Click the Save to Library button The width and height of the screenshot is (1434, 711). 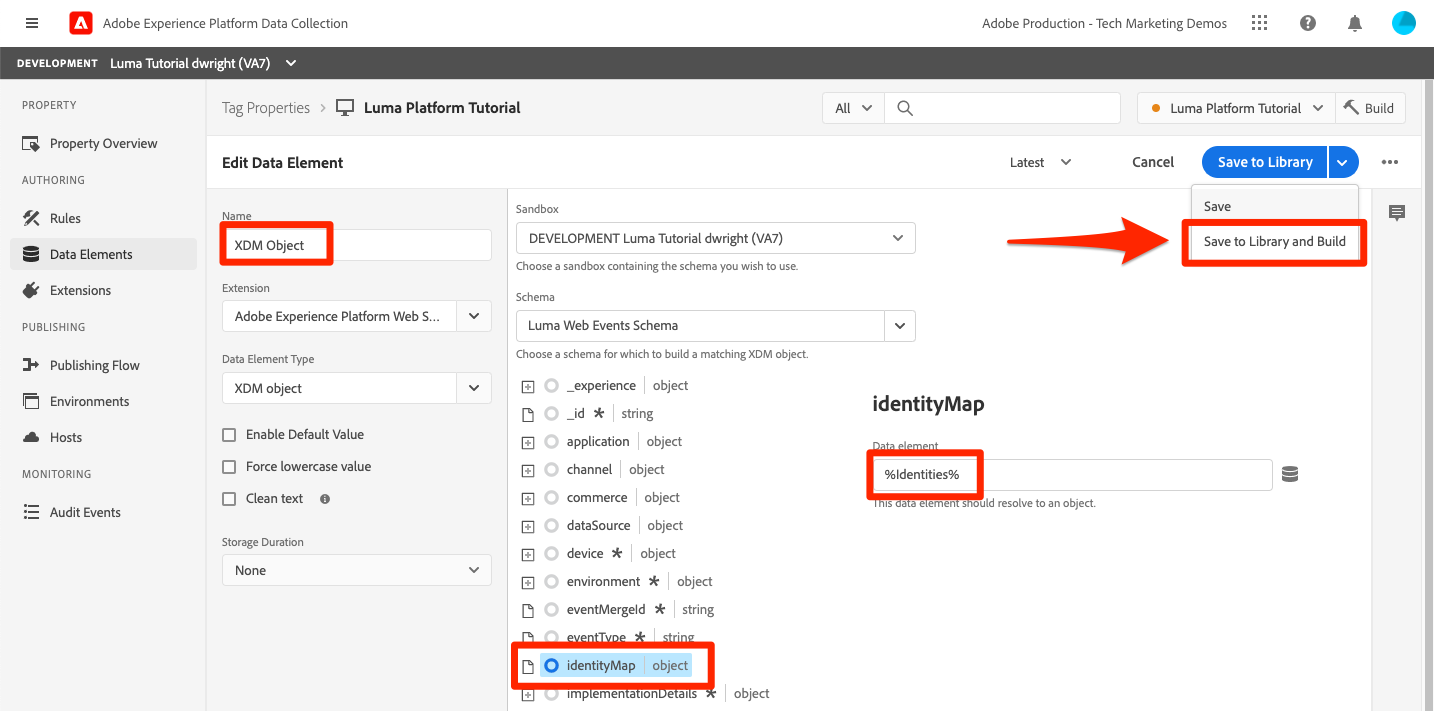1265,162
